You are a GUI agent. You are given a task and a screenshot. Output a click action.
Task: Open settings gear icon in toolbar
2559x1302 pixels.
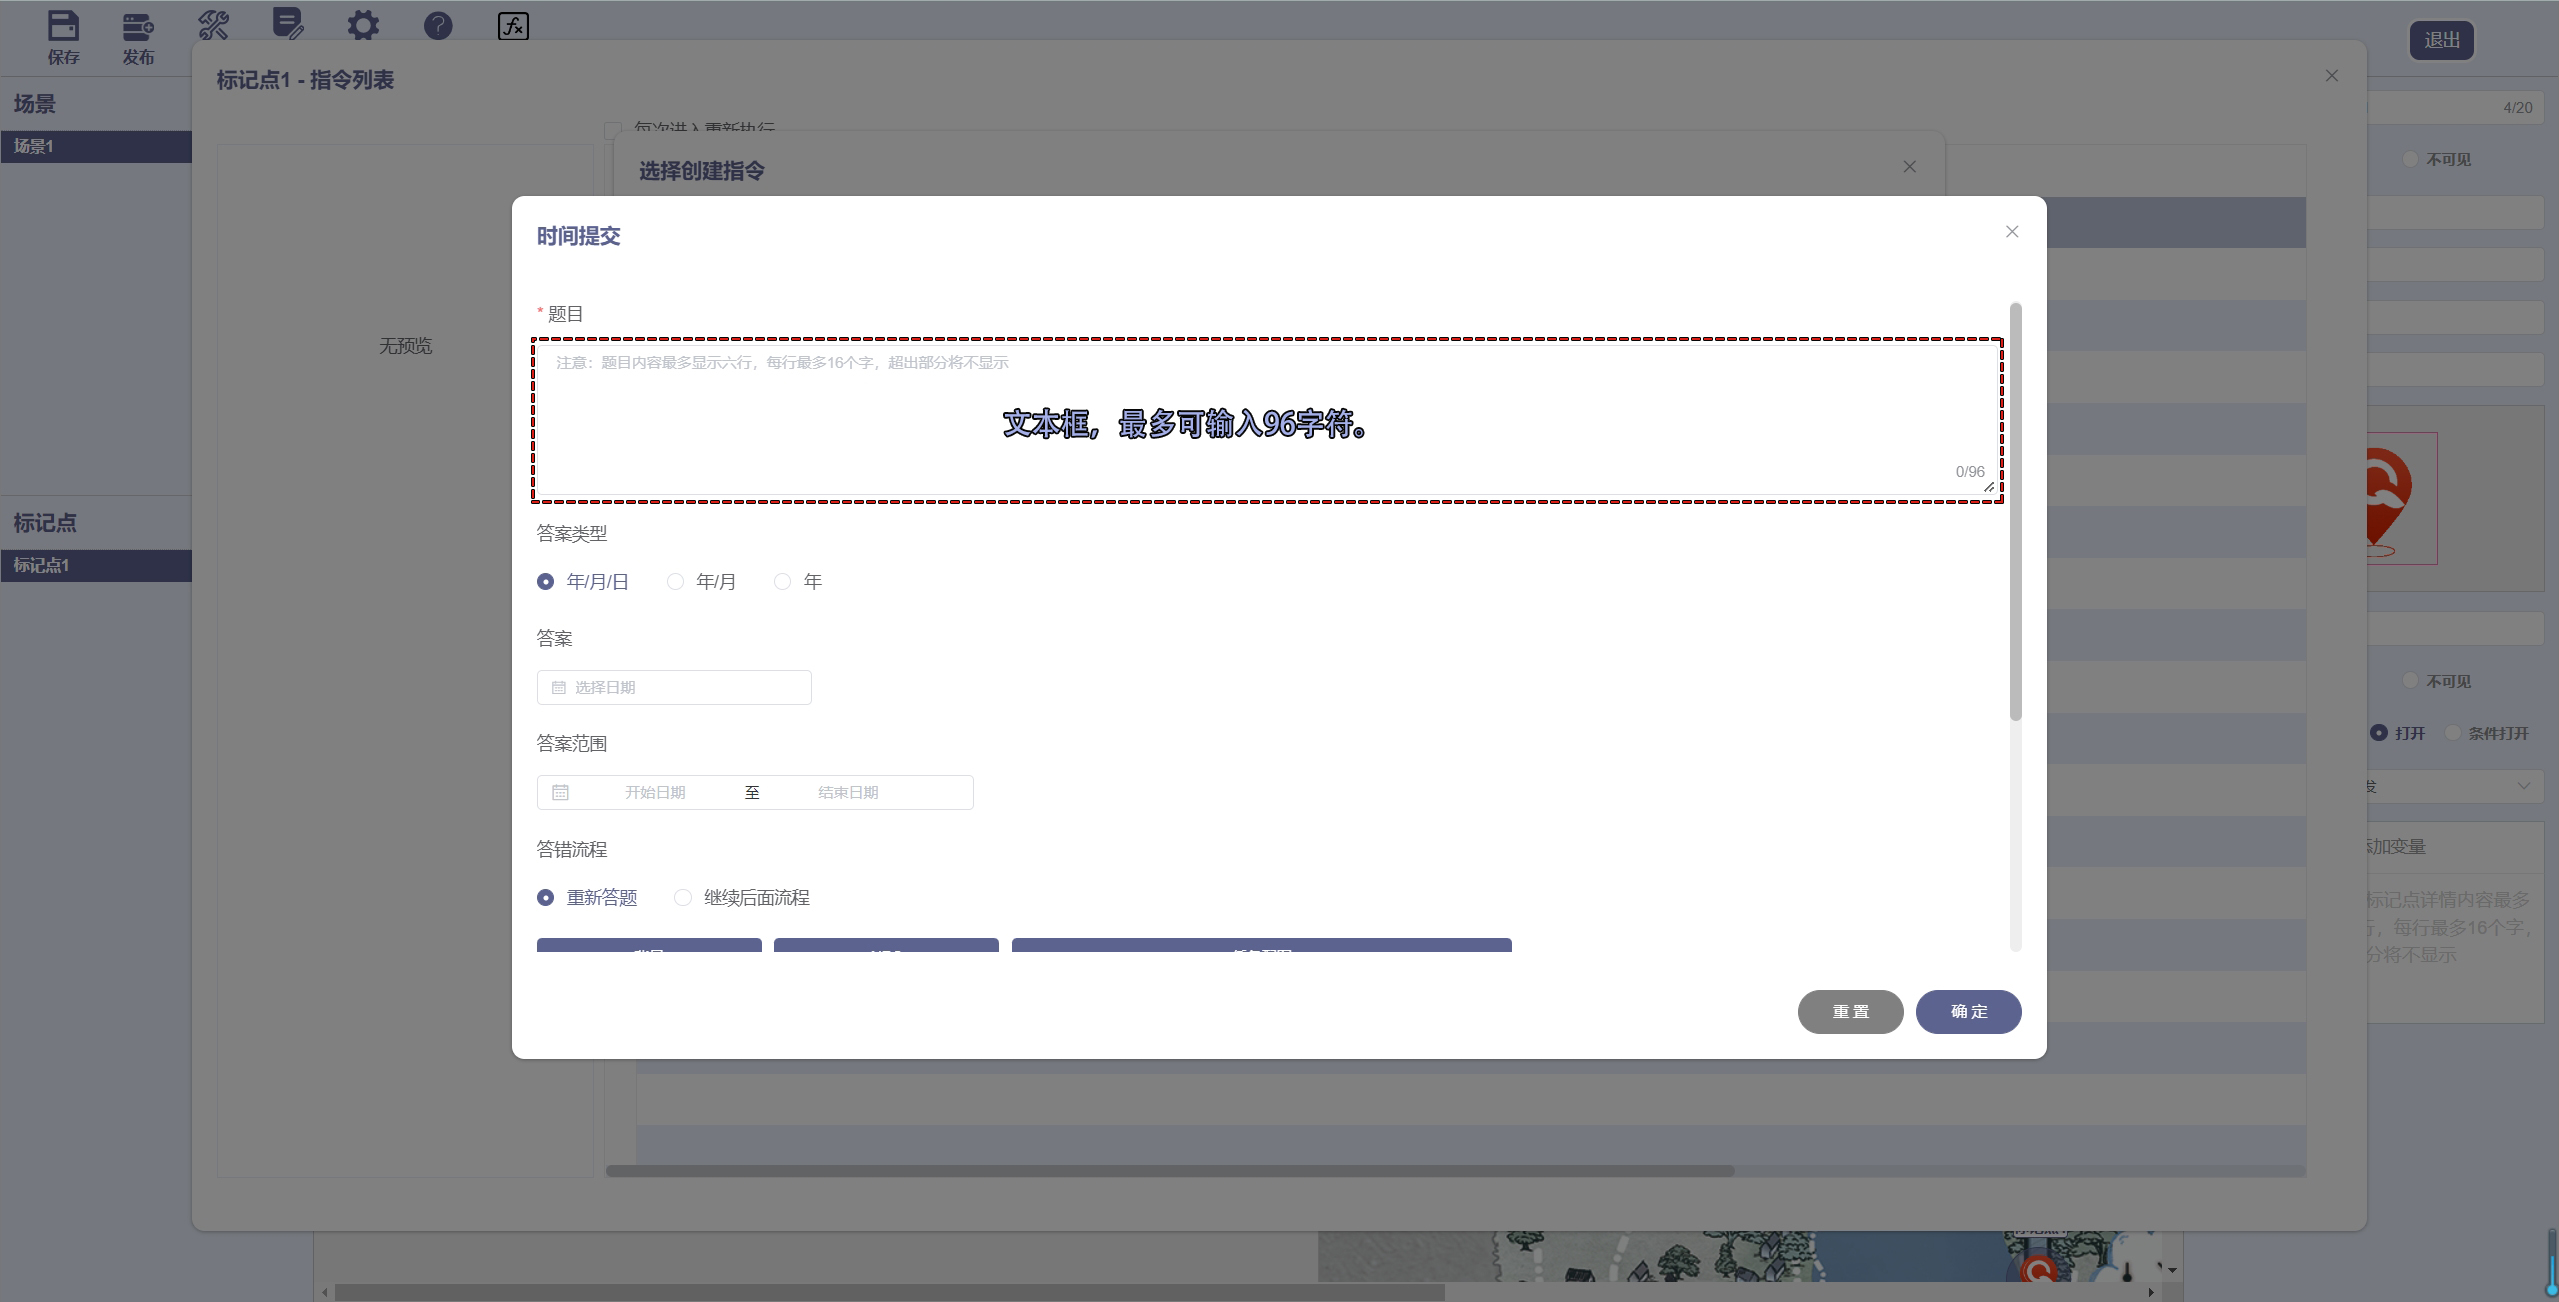point(363,25)
